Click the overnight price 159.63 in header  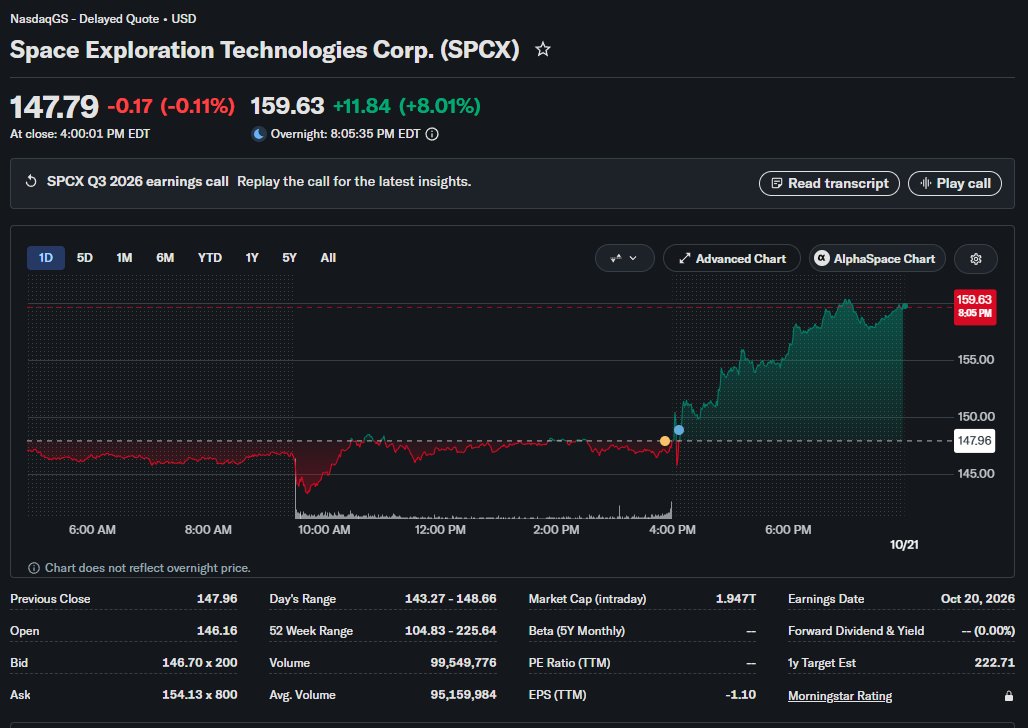pos(287,106)
